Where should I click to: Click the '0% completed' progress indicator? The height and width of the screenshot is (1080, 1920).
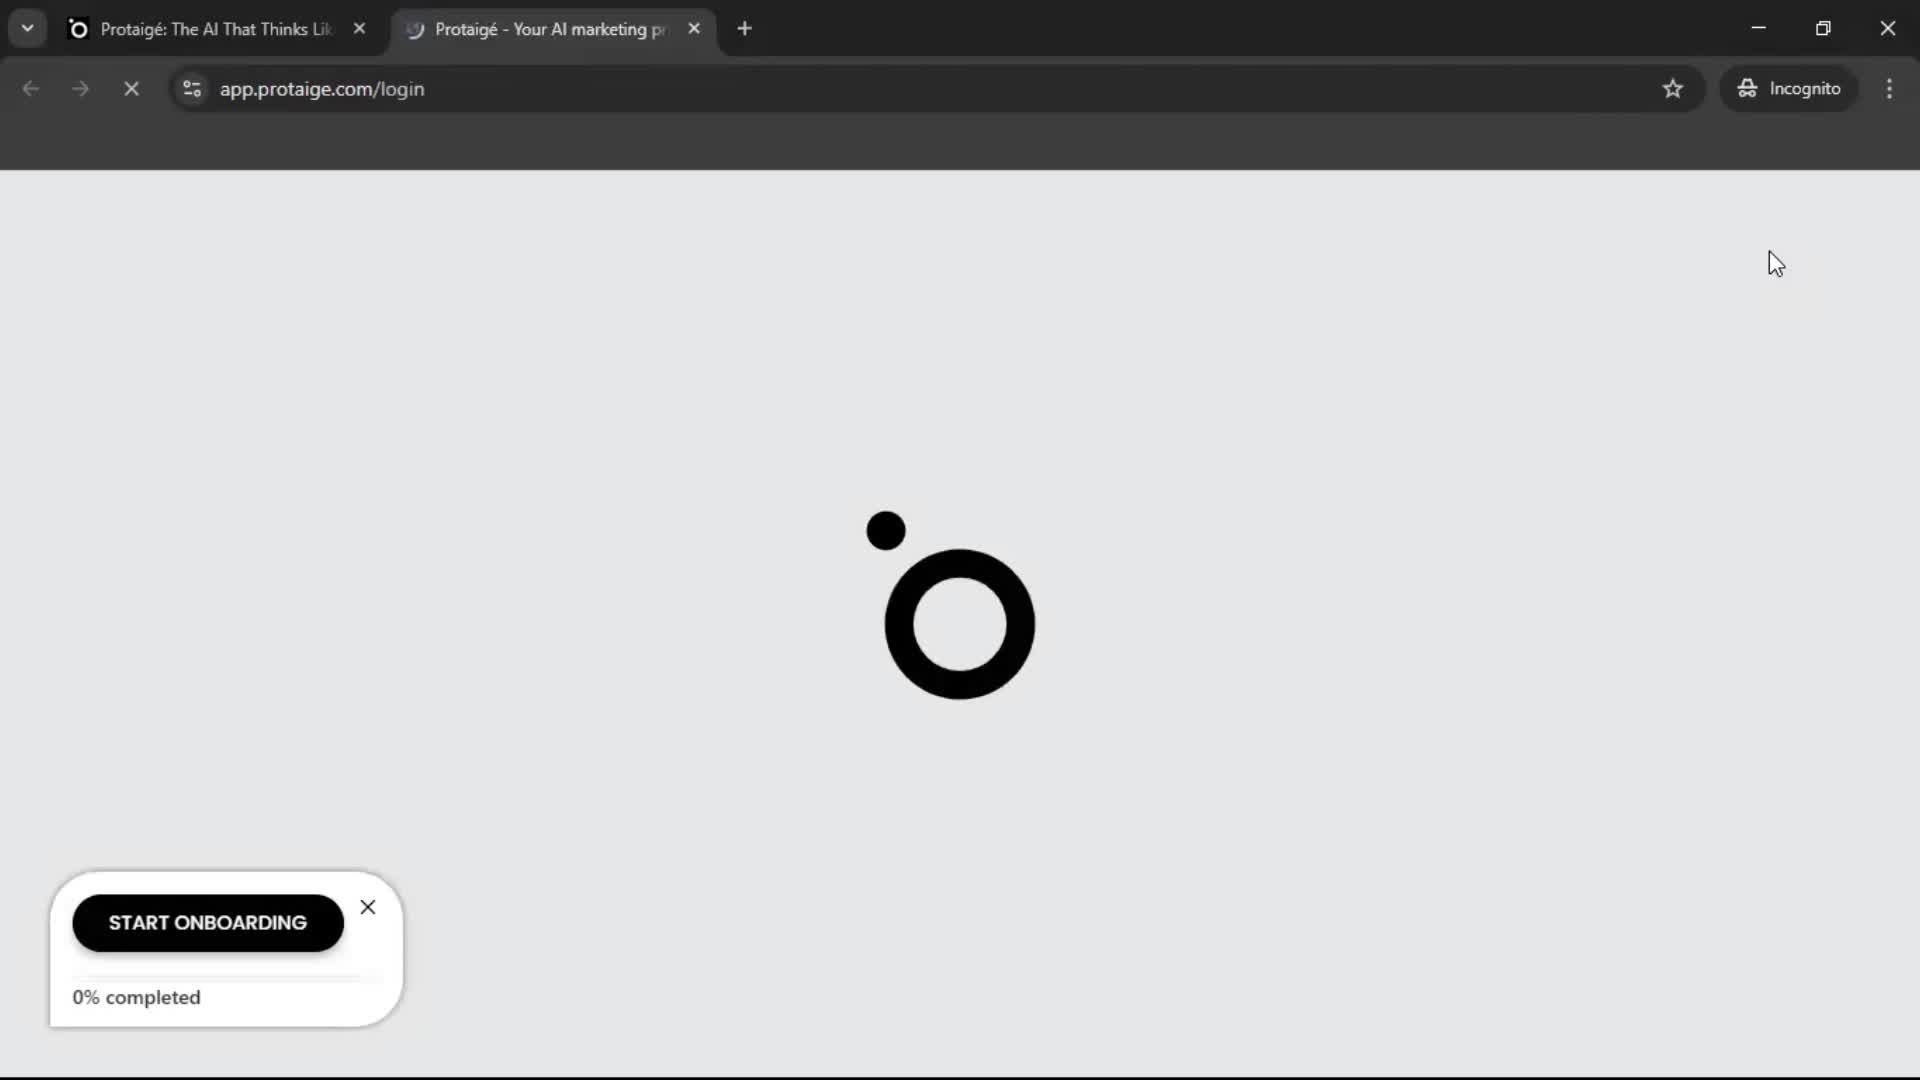(x=135, y=997)
